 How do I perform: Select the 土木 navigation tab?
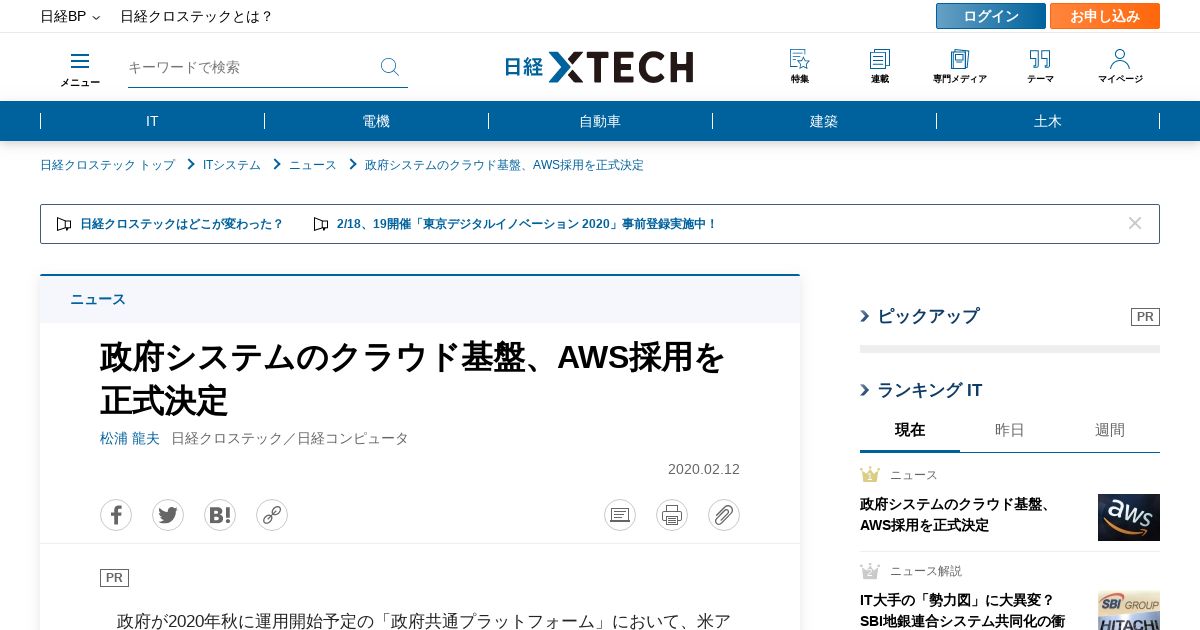[x=1048, y=121]
